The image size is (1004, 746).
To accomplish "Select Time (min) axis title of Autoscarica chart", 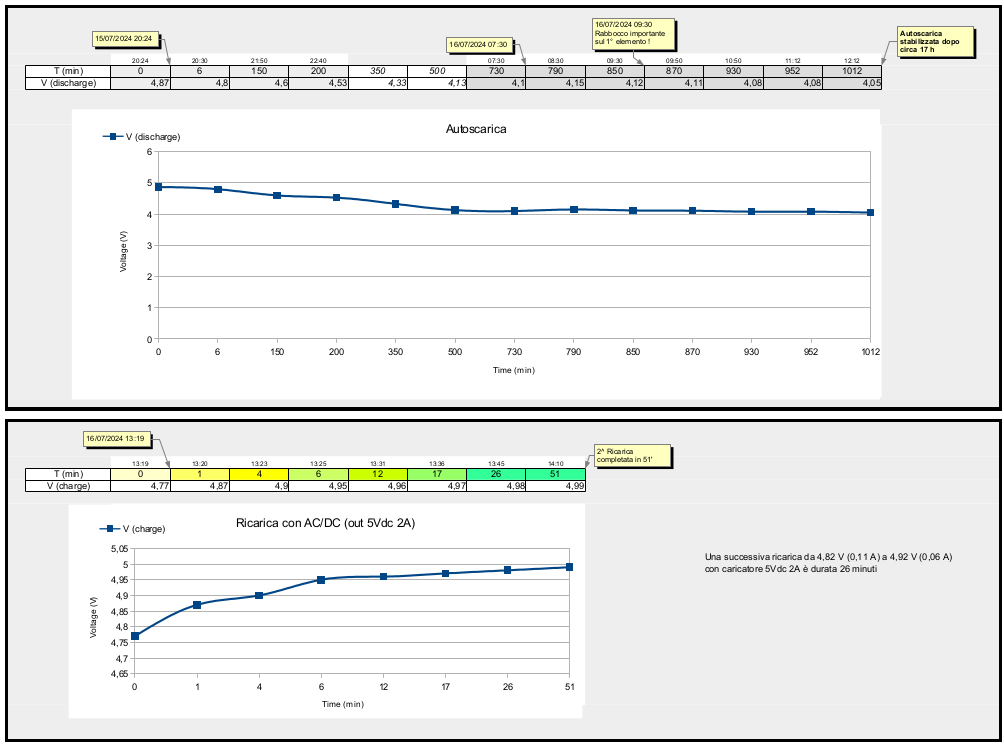I will point(514,369).
